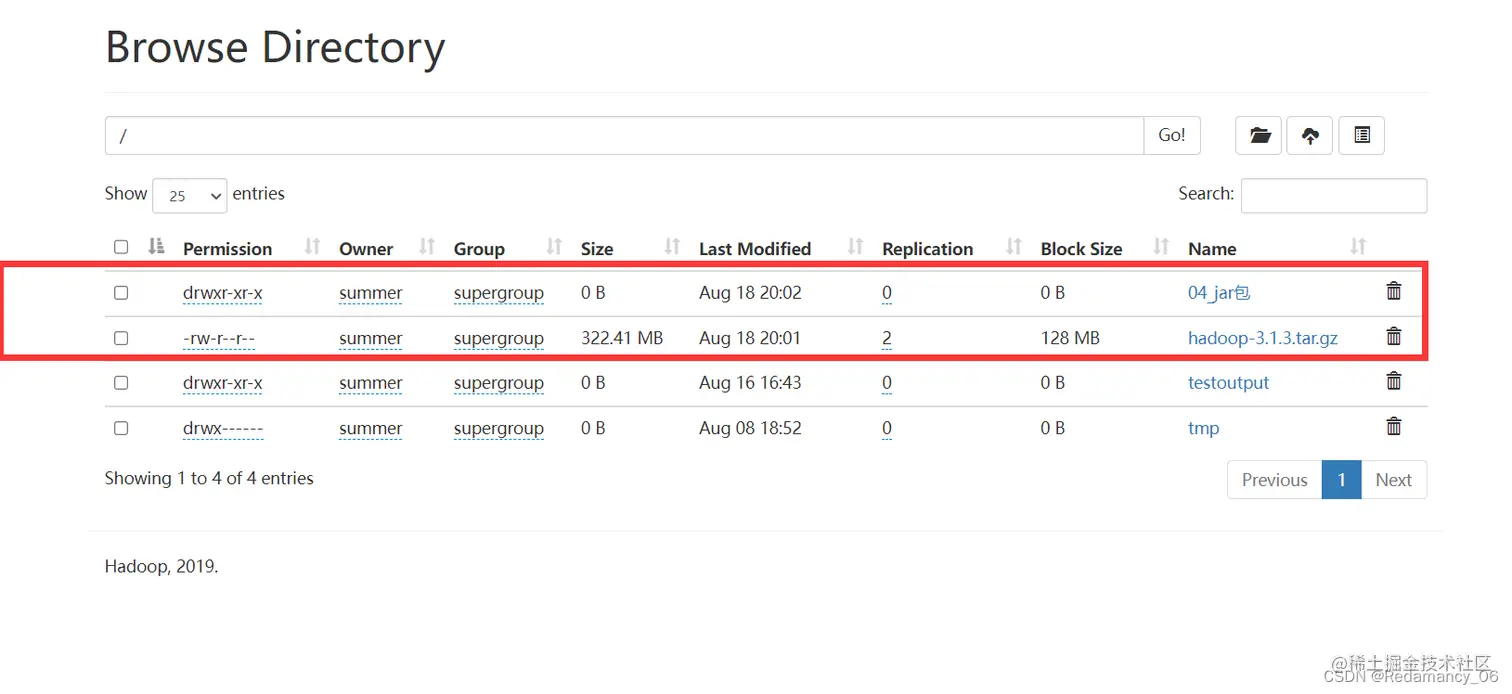Sort by Size column arrows
Image resolution: width=1512 pixels, height=694 pixels.
tap(672, 246)
